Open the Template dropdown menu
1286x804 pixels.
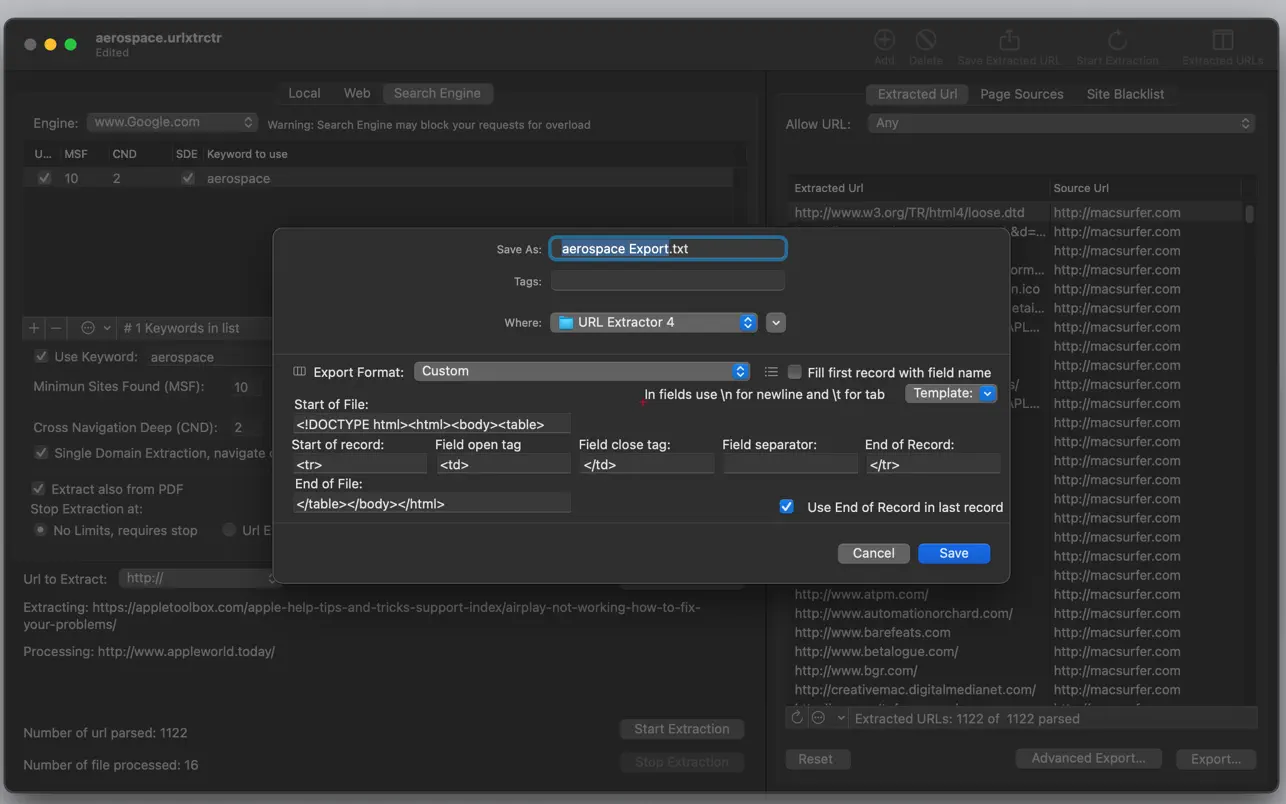951,394
